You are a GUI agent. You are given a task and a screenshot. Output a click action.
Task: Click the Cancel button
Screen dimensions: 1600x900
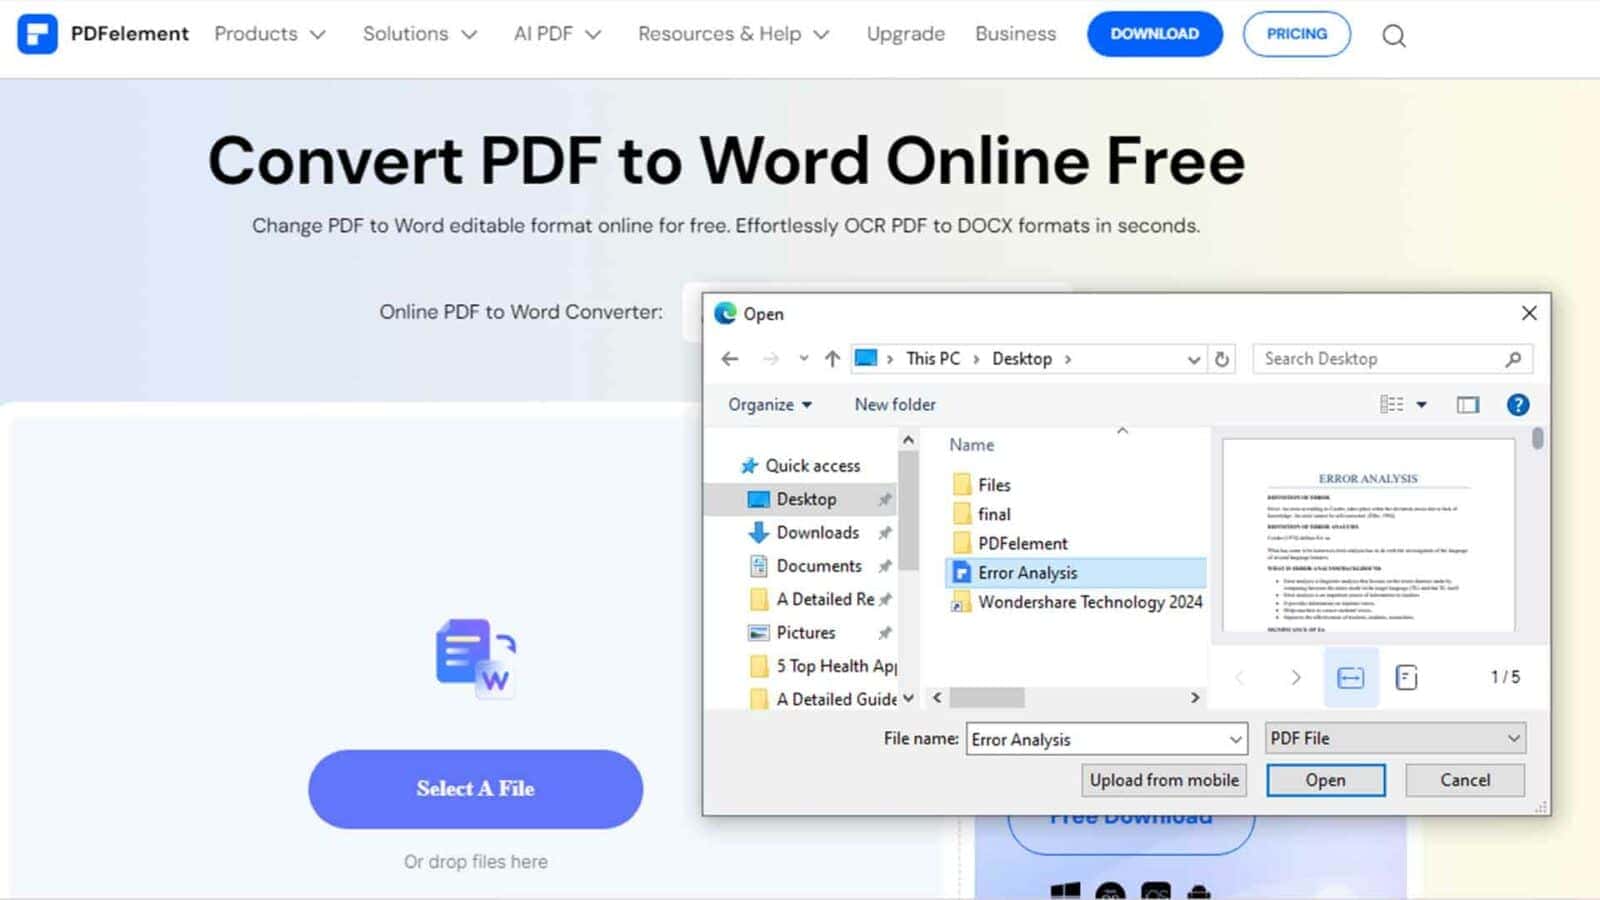click(x=1465, y=780)
